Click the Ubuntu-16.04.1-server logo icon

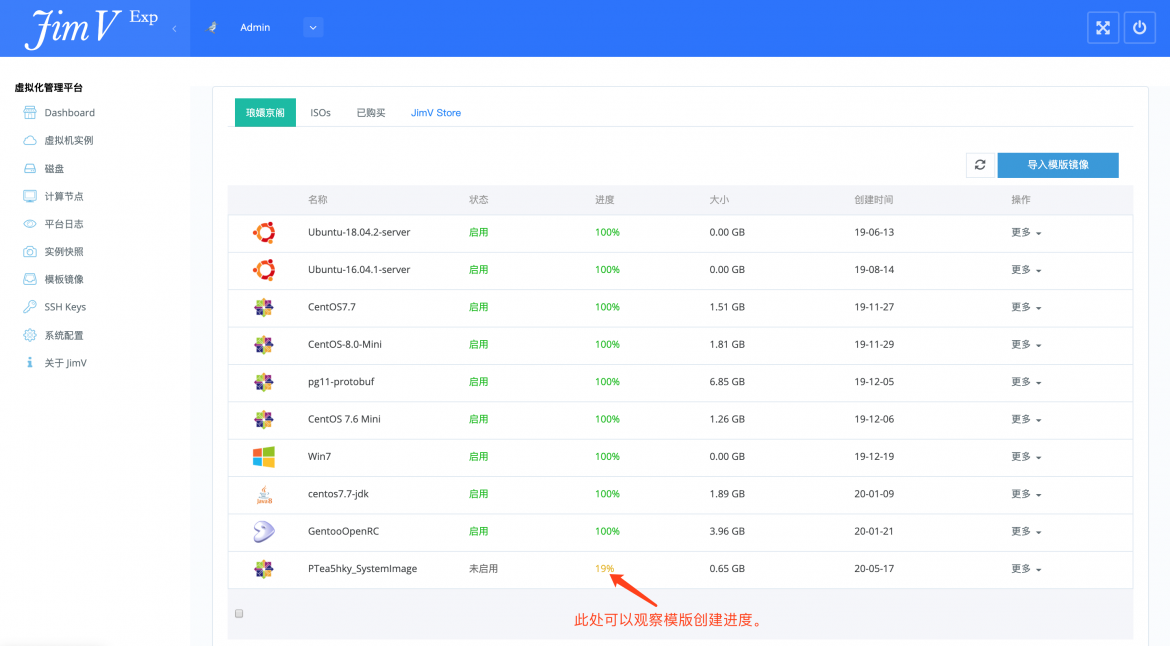tap(264, 270)
